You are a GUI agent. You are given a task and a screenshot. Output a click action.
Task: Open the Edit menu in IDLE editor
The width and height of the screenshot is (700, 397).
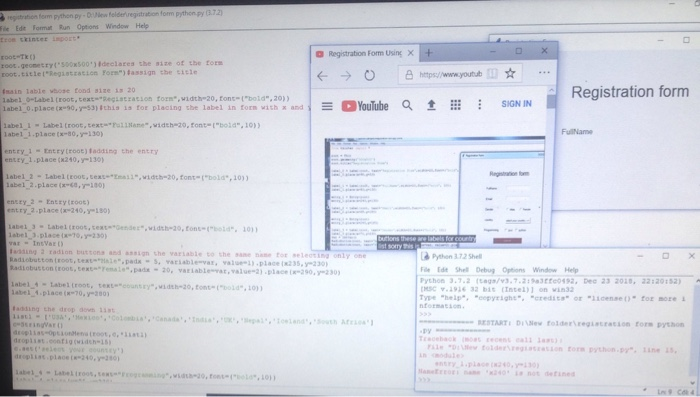click(21, 28)
